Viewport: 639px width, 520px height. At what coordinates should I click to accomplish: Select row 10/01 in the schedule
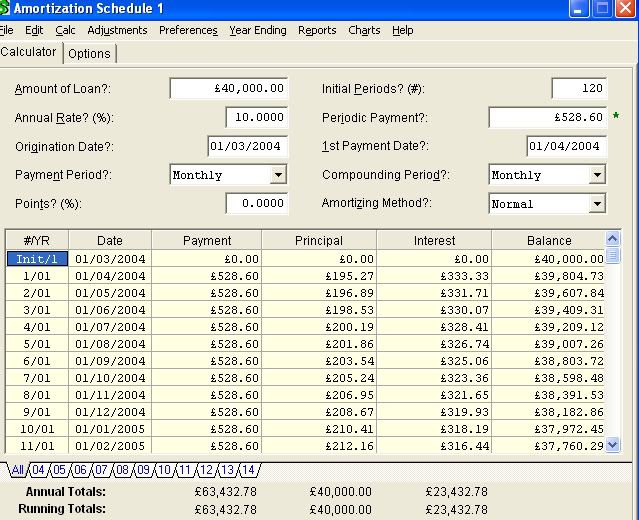(x=37, y=429)
